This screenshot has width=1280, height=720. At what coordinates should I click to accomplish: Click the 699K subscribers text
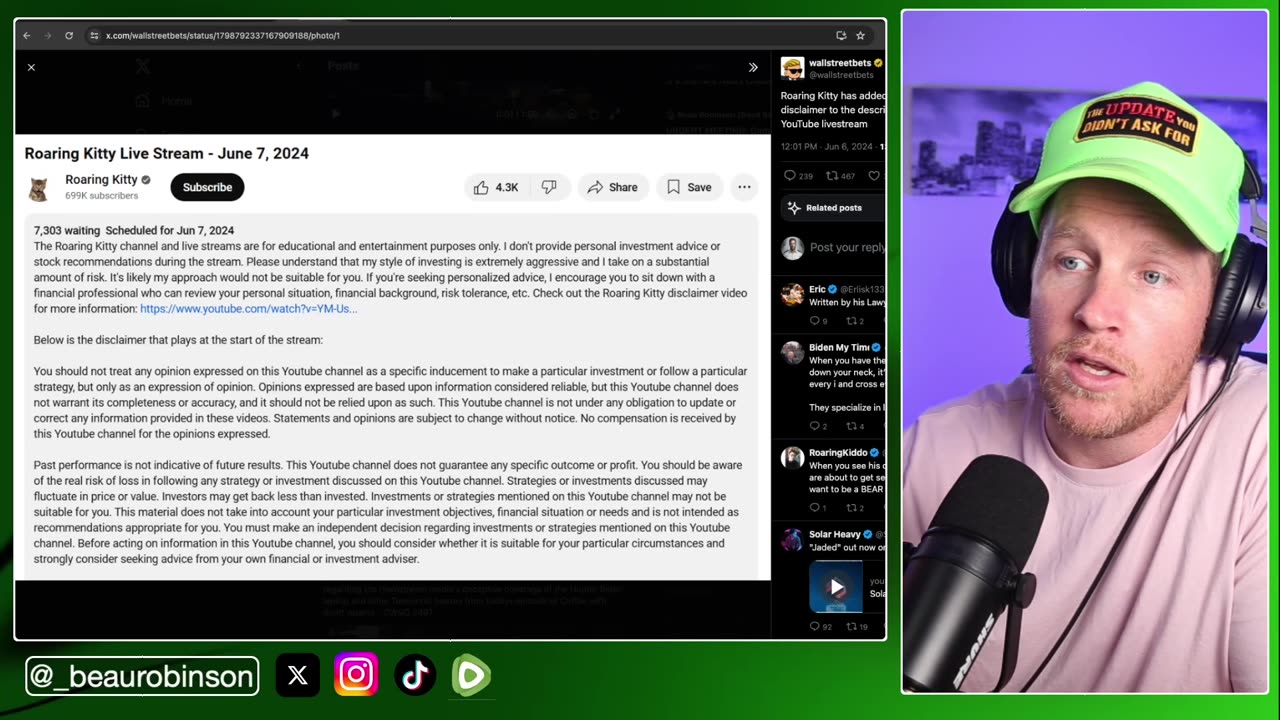[101, 196]
